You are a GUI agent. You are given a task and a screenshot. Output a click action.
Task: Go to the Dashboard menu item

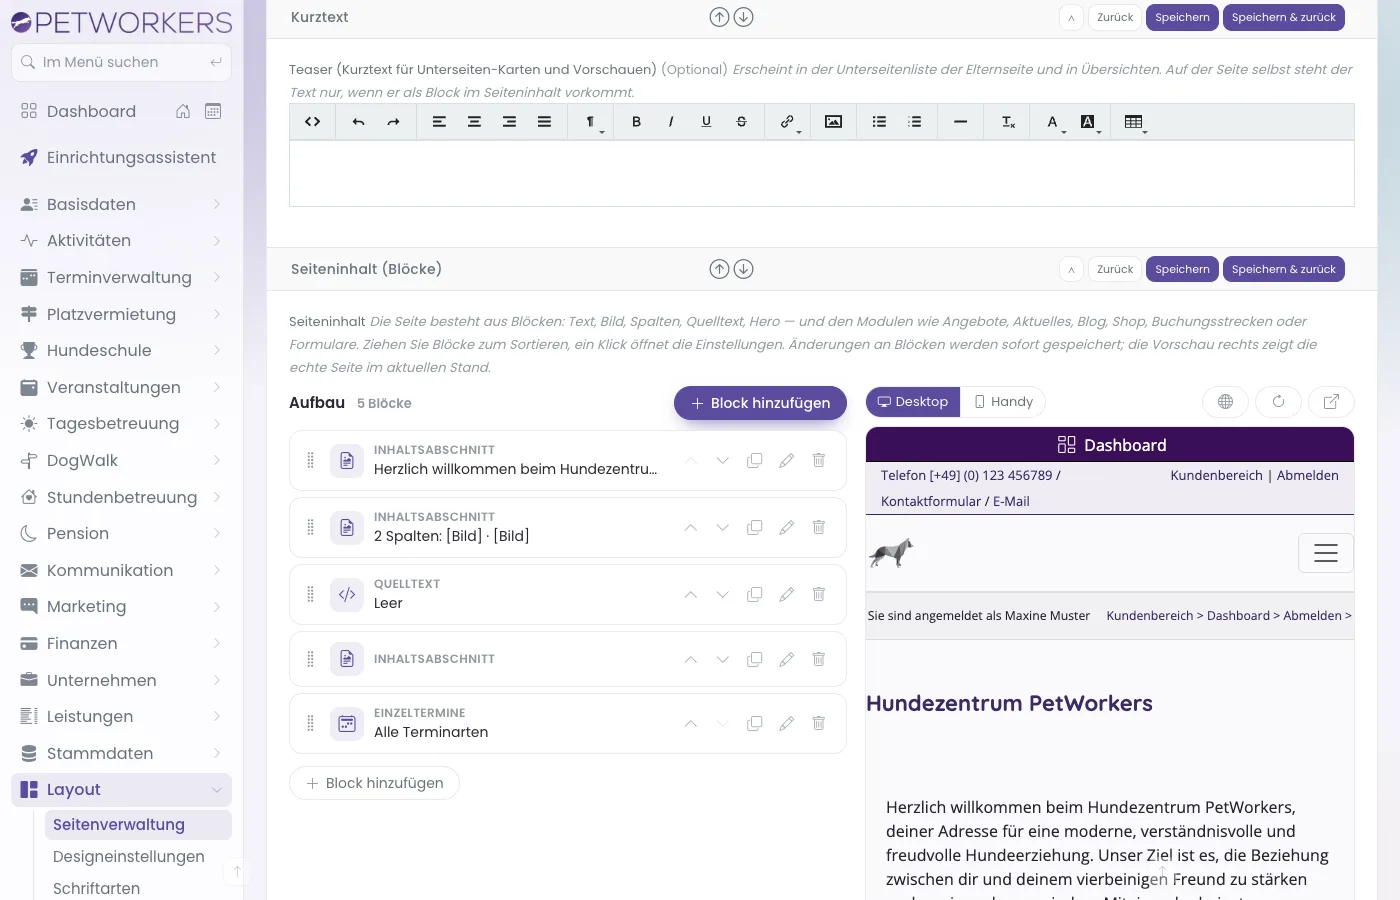pos(91,111)
